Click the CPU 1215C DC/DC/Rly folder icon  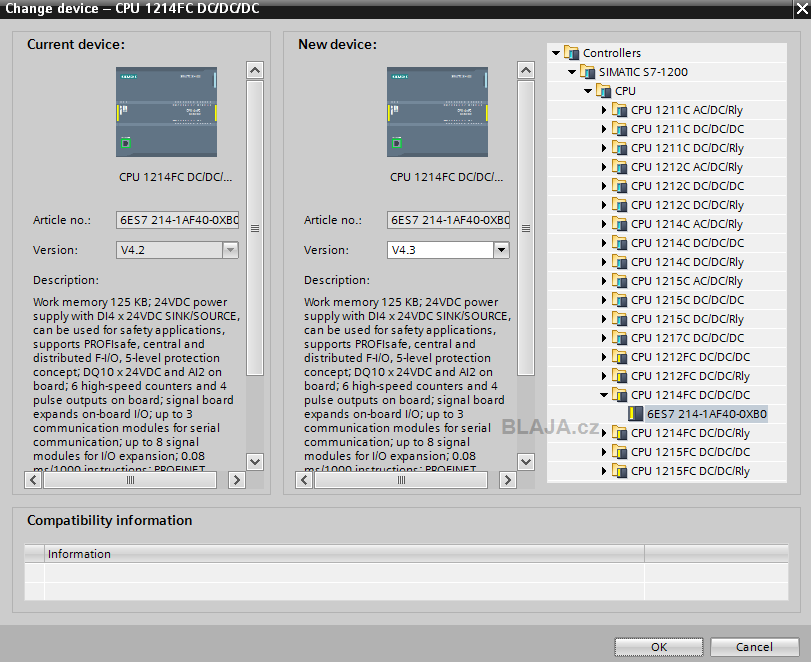pos(620,319)
